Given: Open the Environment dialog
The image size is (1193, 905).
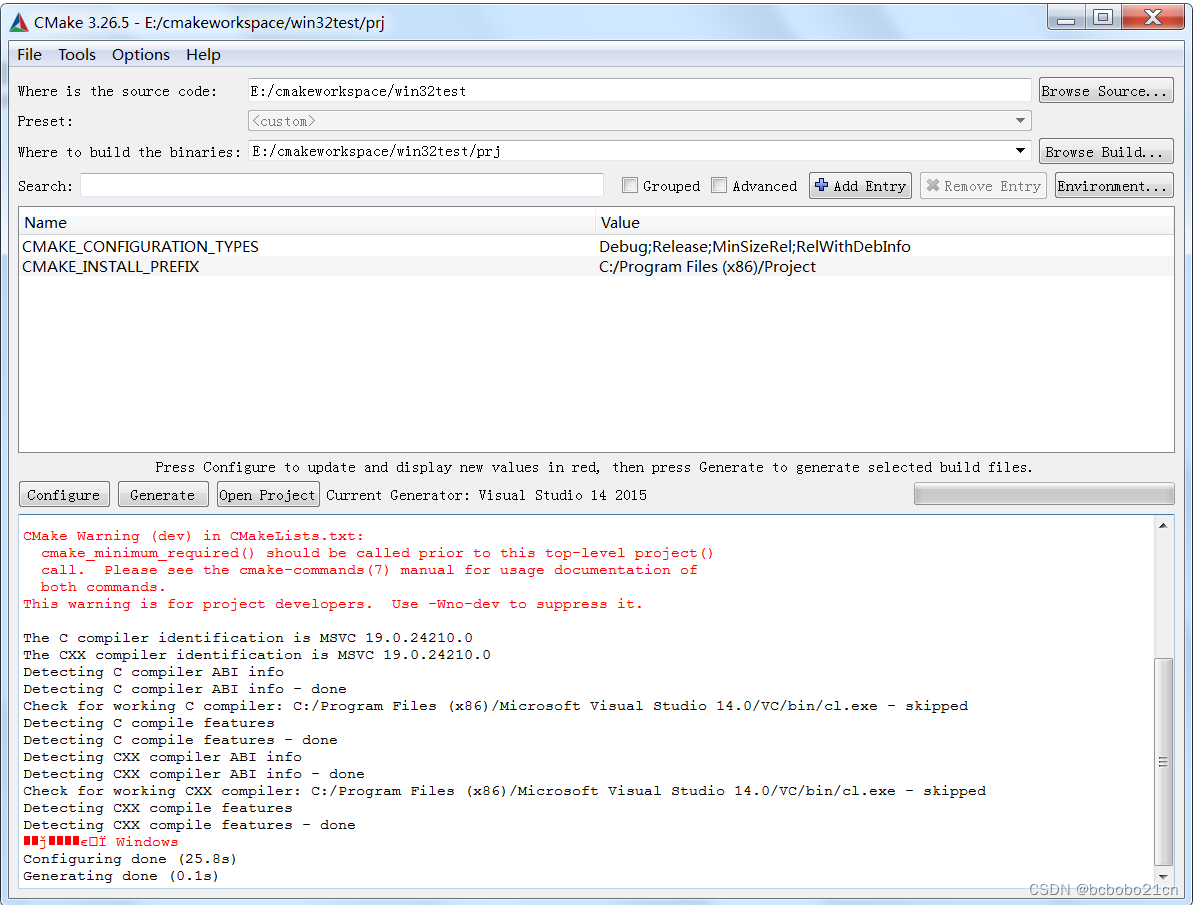Looking at the screenshot, I should click(x=1112, y=185).
